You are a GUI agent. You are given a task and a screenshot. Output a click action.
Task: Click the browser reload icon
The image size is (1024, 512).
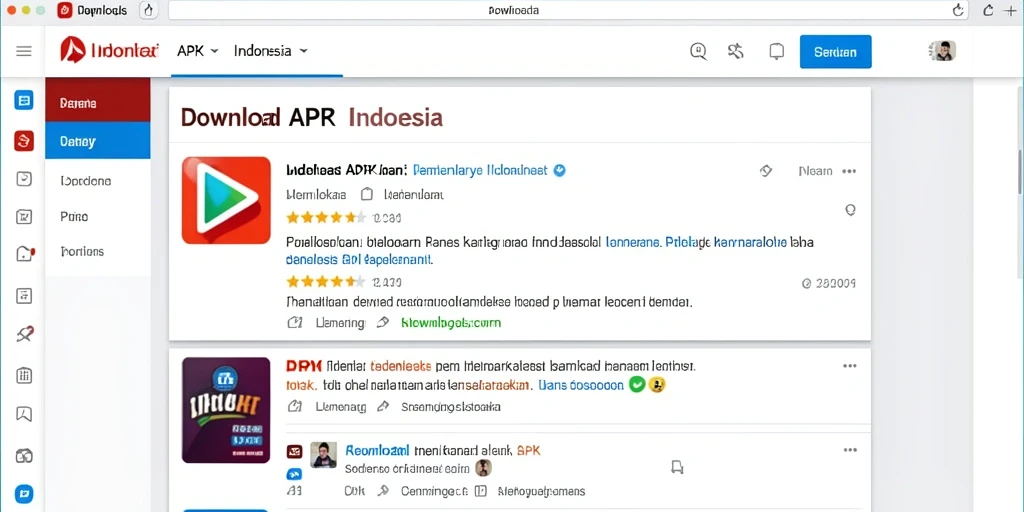(959, 10)
